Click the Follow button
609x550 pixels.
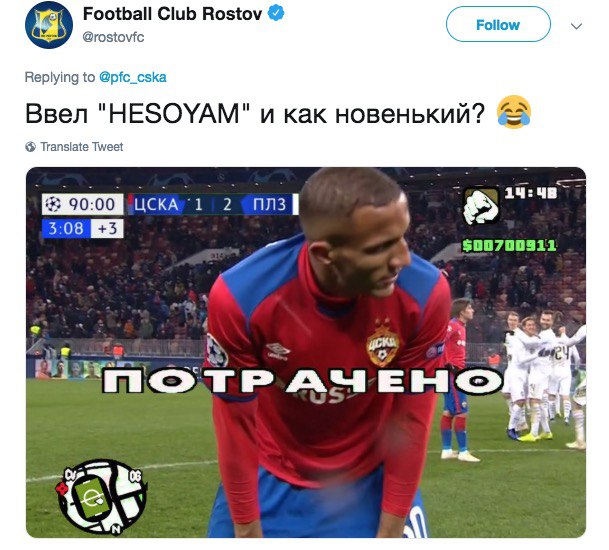[498, 24]
